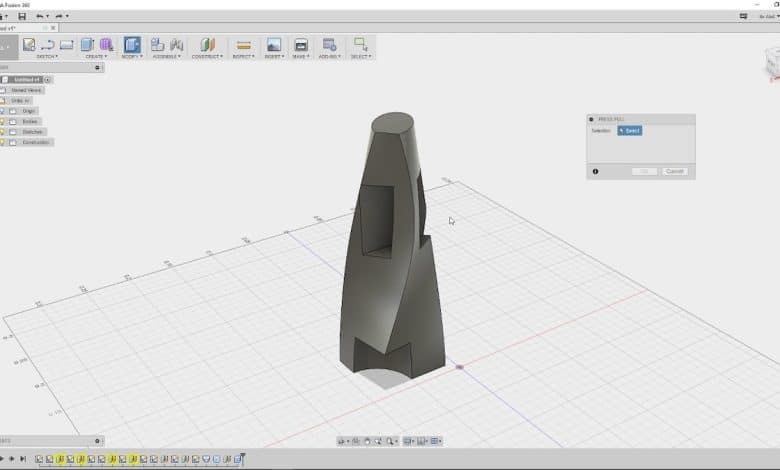Click the Select tool icon
This screenshot has height=470, width=780.
pos(361,45)
